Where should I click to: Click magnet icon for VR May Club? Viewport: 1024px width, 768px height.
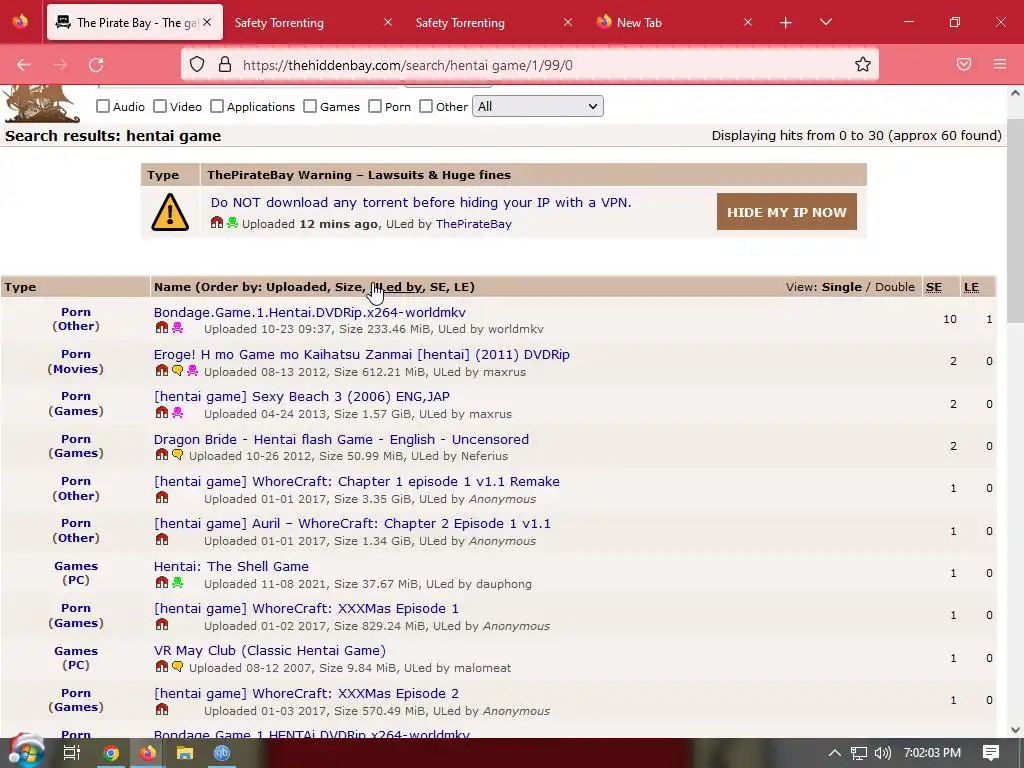point(162,666)
